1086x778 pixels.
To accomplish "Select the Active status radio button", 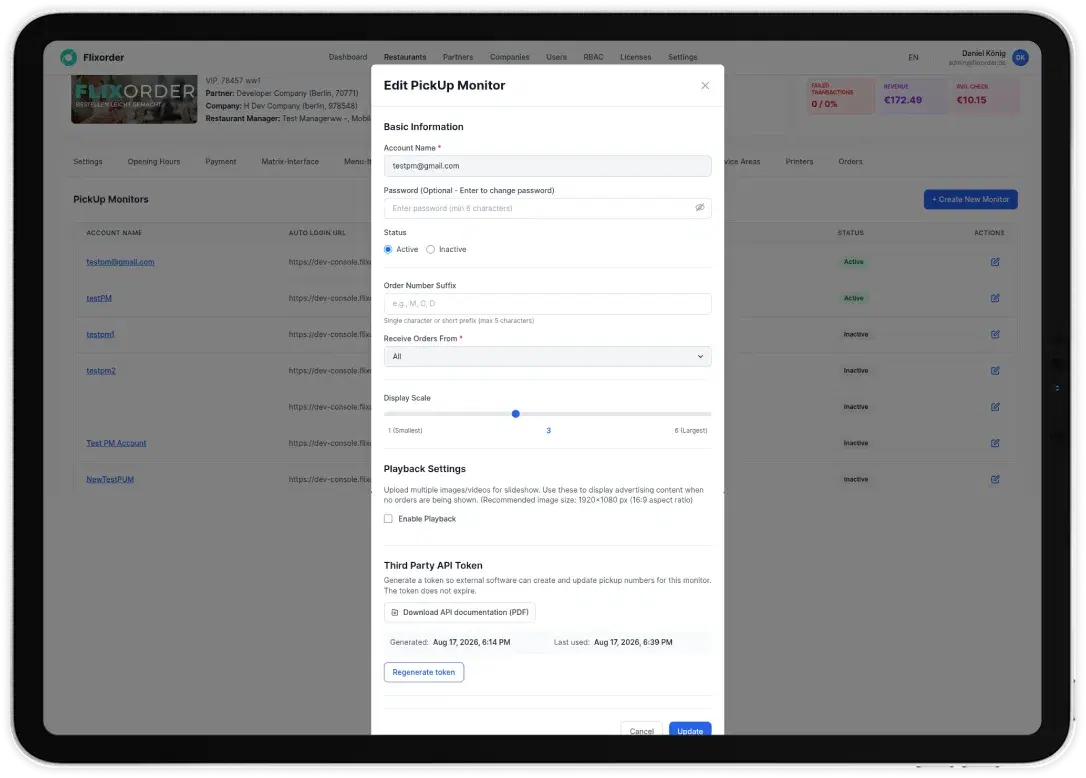I will click(x=388, y=249).
